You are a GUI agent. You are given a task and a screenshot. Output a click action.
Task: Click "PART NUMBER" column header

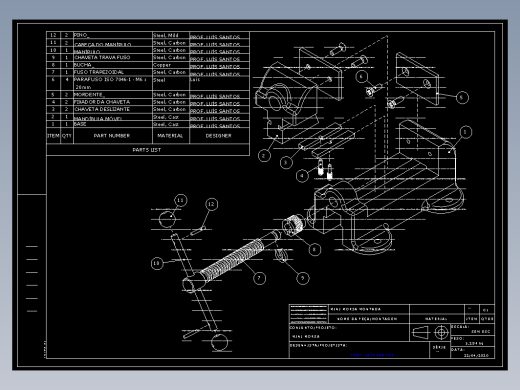click(x=112, y=136)
